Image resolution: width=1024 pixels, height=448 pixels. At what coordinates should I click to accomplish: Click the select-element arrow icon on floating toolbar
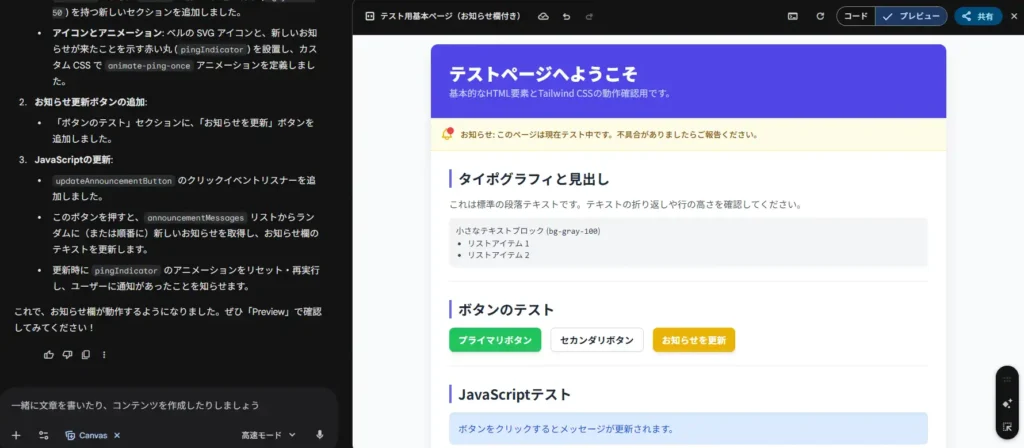pos(1006,427)
